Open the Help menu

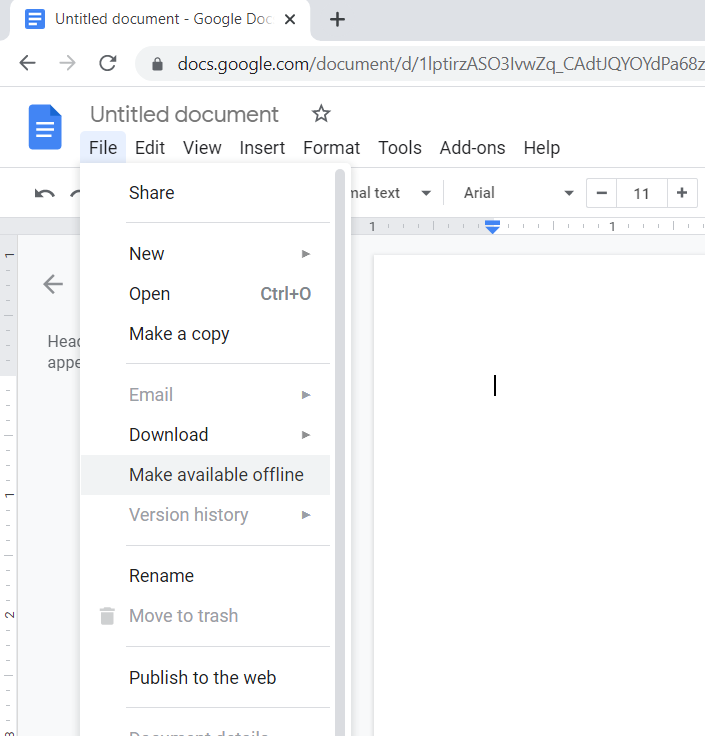[x=542, y=147]
